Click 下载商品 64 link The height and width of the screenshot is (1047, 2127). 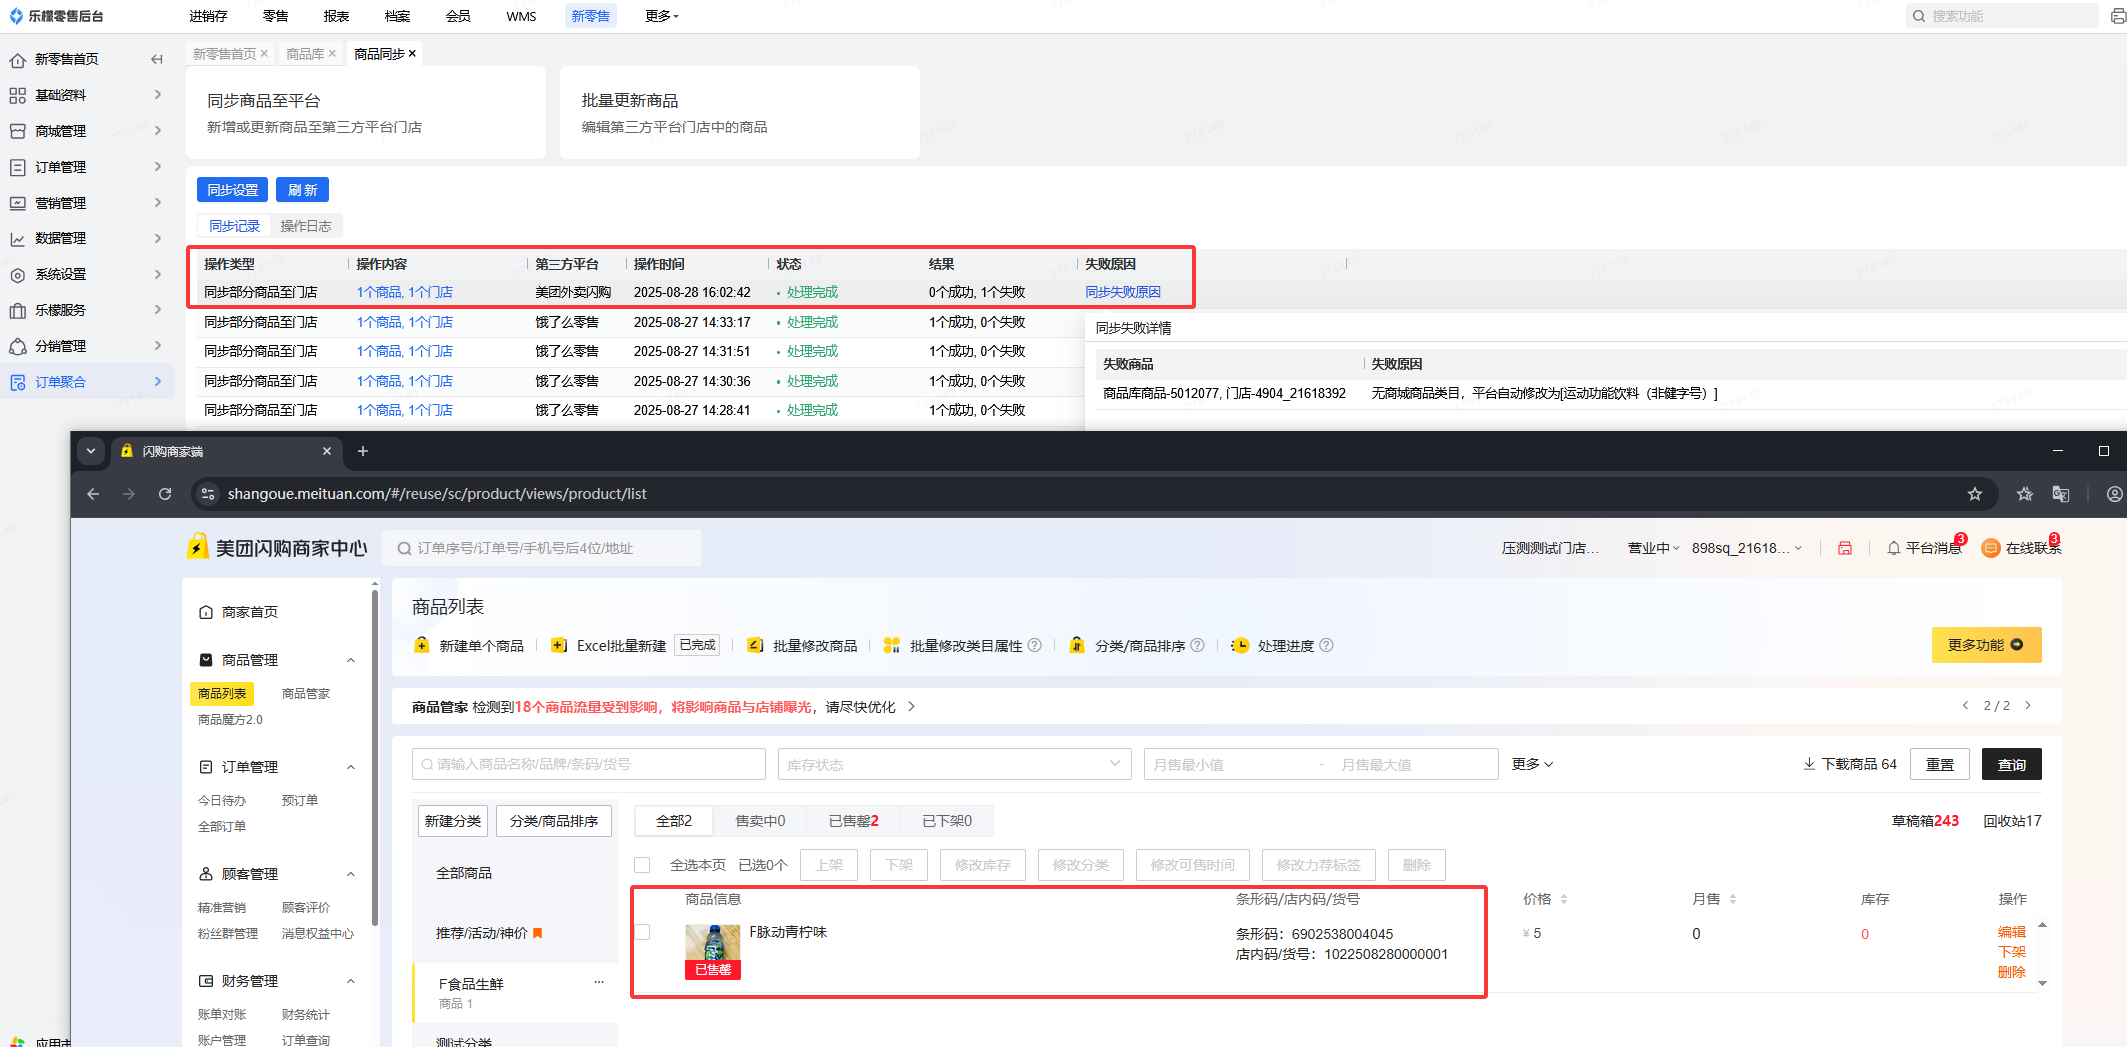pyautogui.click(x=1850, y=764)
